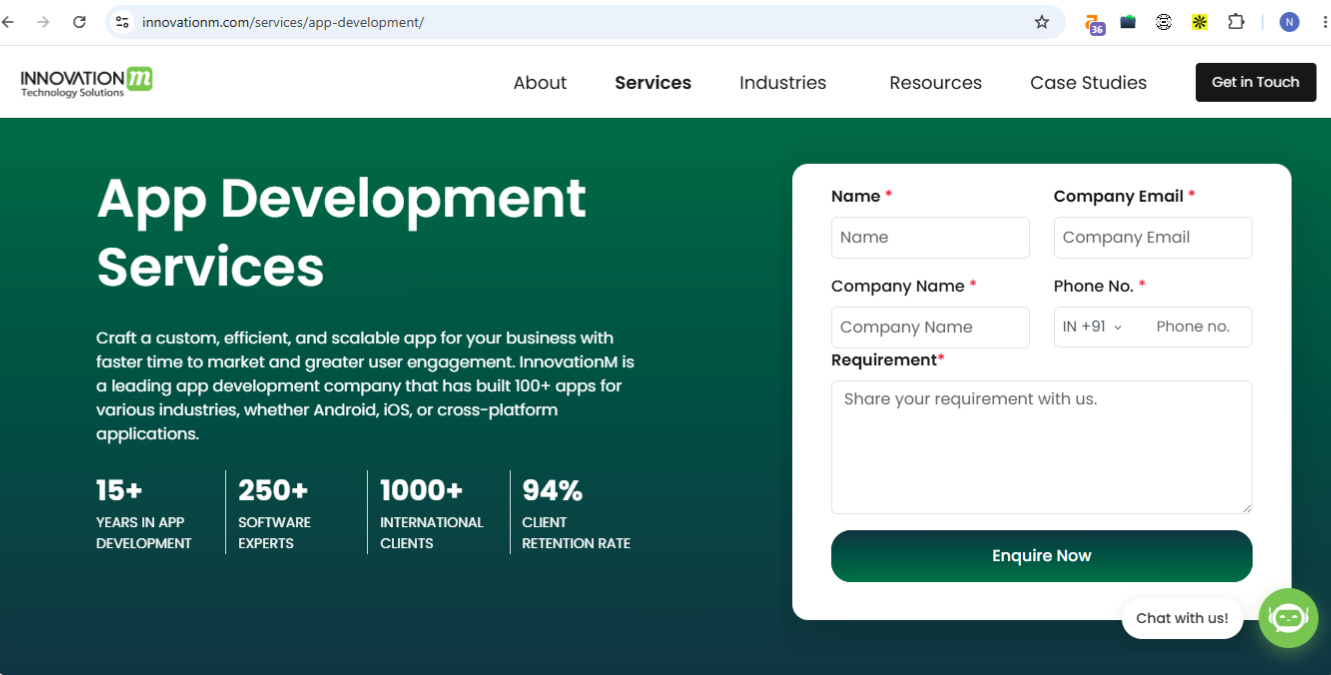Image resolution: width=1331 pixels, height=675 pixels.
Task: Open the Industries menu
Action: coord(783,83)
